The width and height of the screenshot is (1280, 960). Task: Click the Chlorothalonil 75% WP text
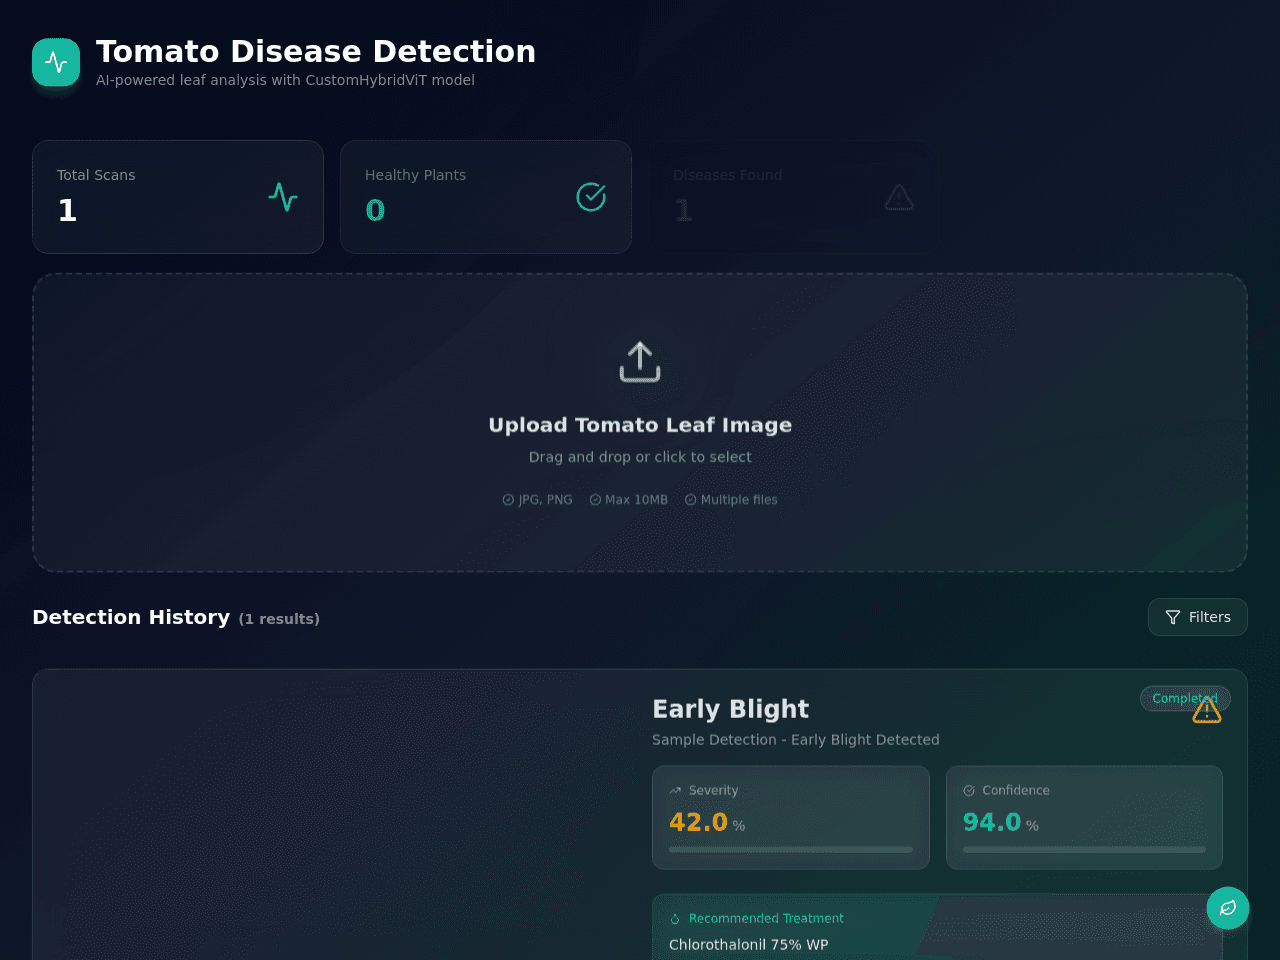749,945
